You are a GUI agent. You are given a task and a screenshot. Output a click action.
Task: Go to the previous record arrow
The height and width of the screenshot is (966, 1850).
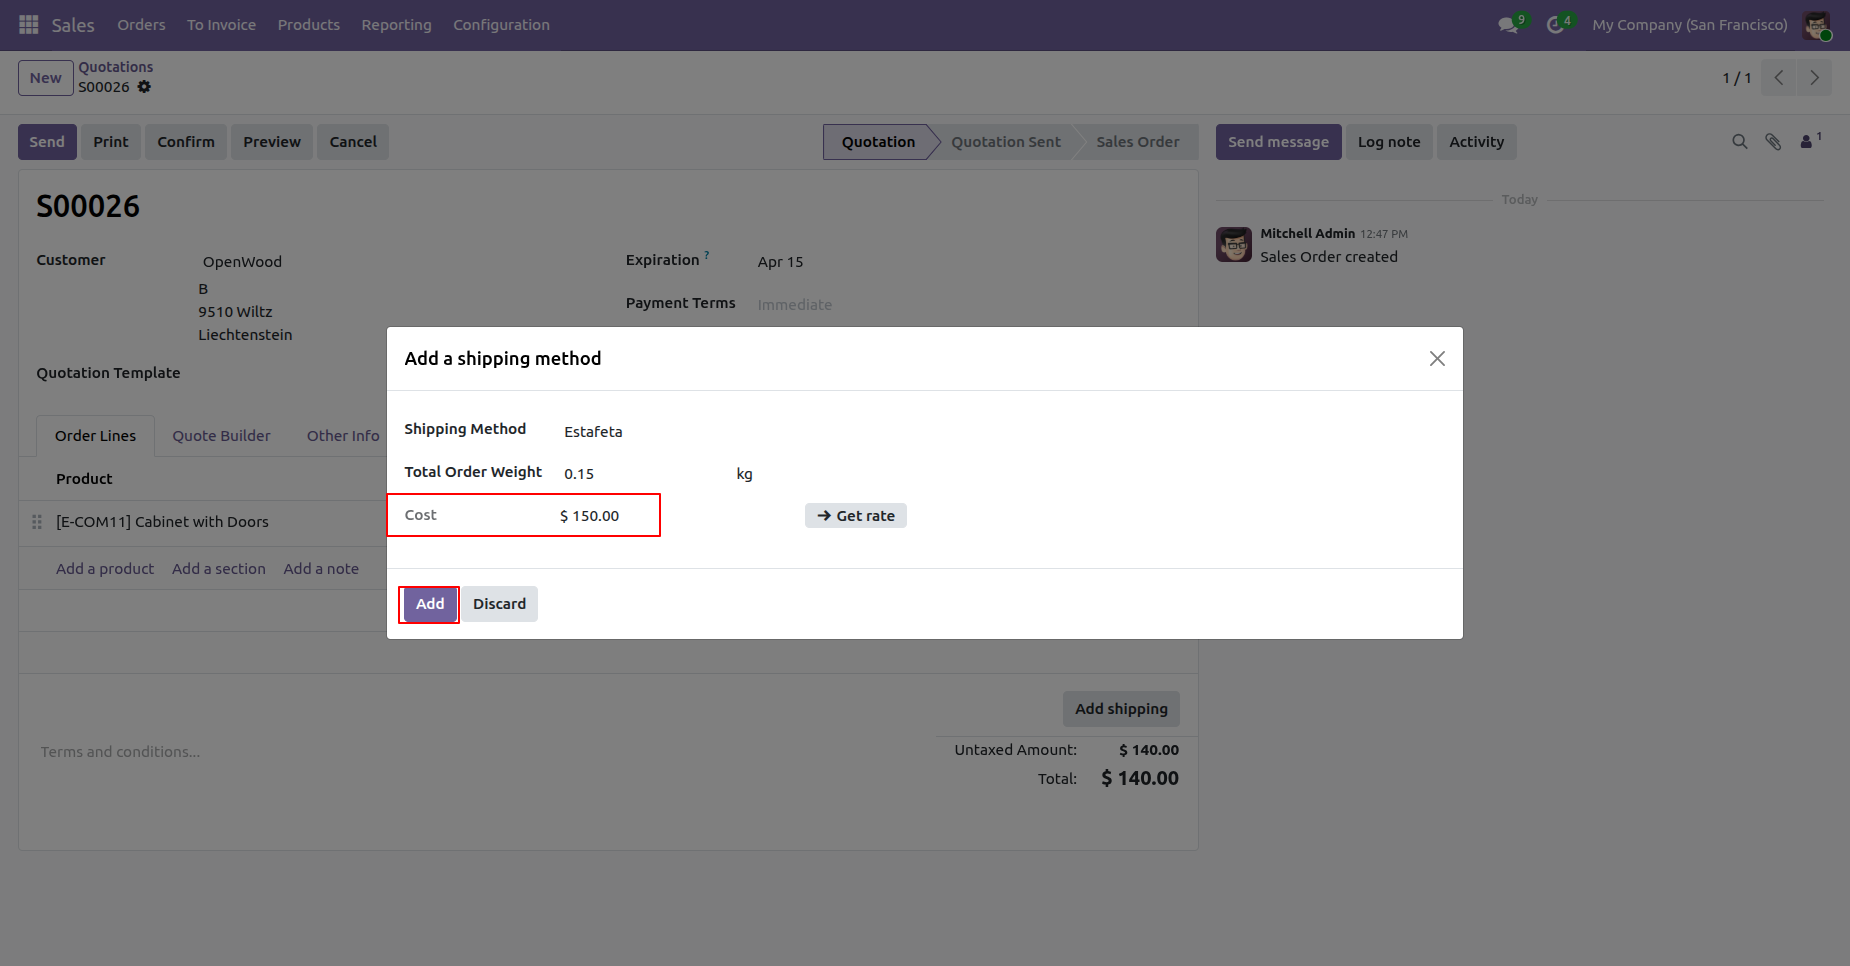[1779, 78]
